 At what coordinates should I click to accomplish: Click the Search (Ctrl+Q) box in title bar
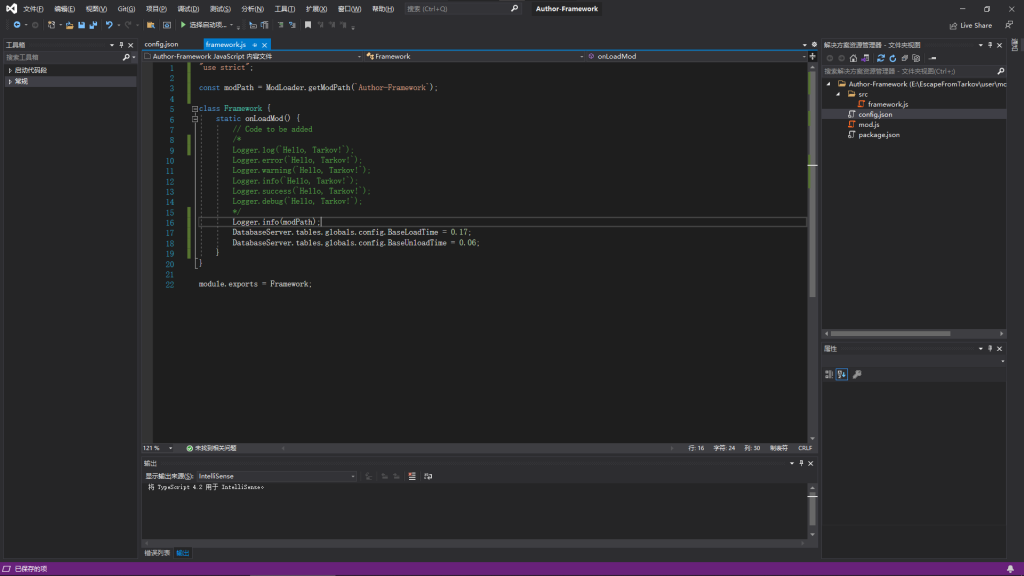(x=462, y=9)
